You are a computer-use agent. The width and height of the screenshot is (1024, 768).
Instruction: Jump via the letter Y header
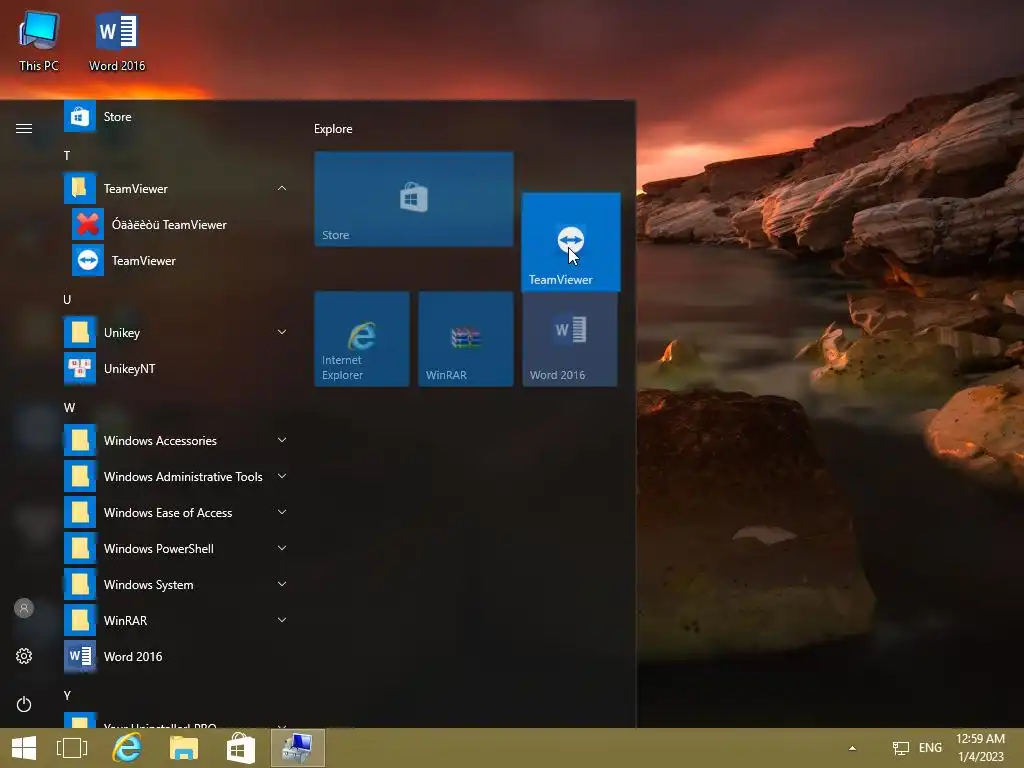point(67,696)
